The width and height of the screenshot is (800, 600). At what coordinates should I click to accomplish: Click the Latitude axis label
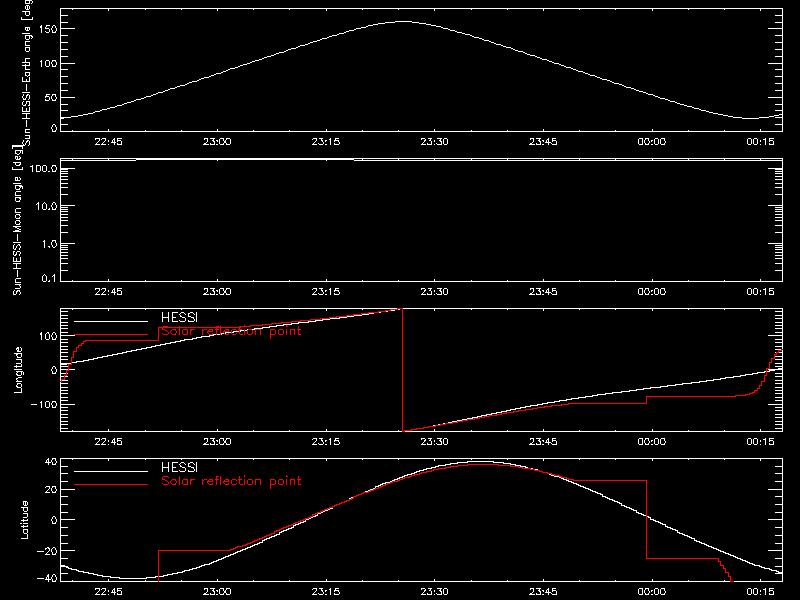(x=24, y=520)
